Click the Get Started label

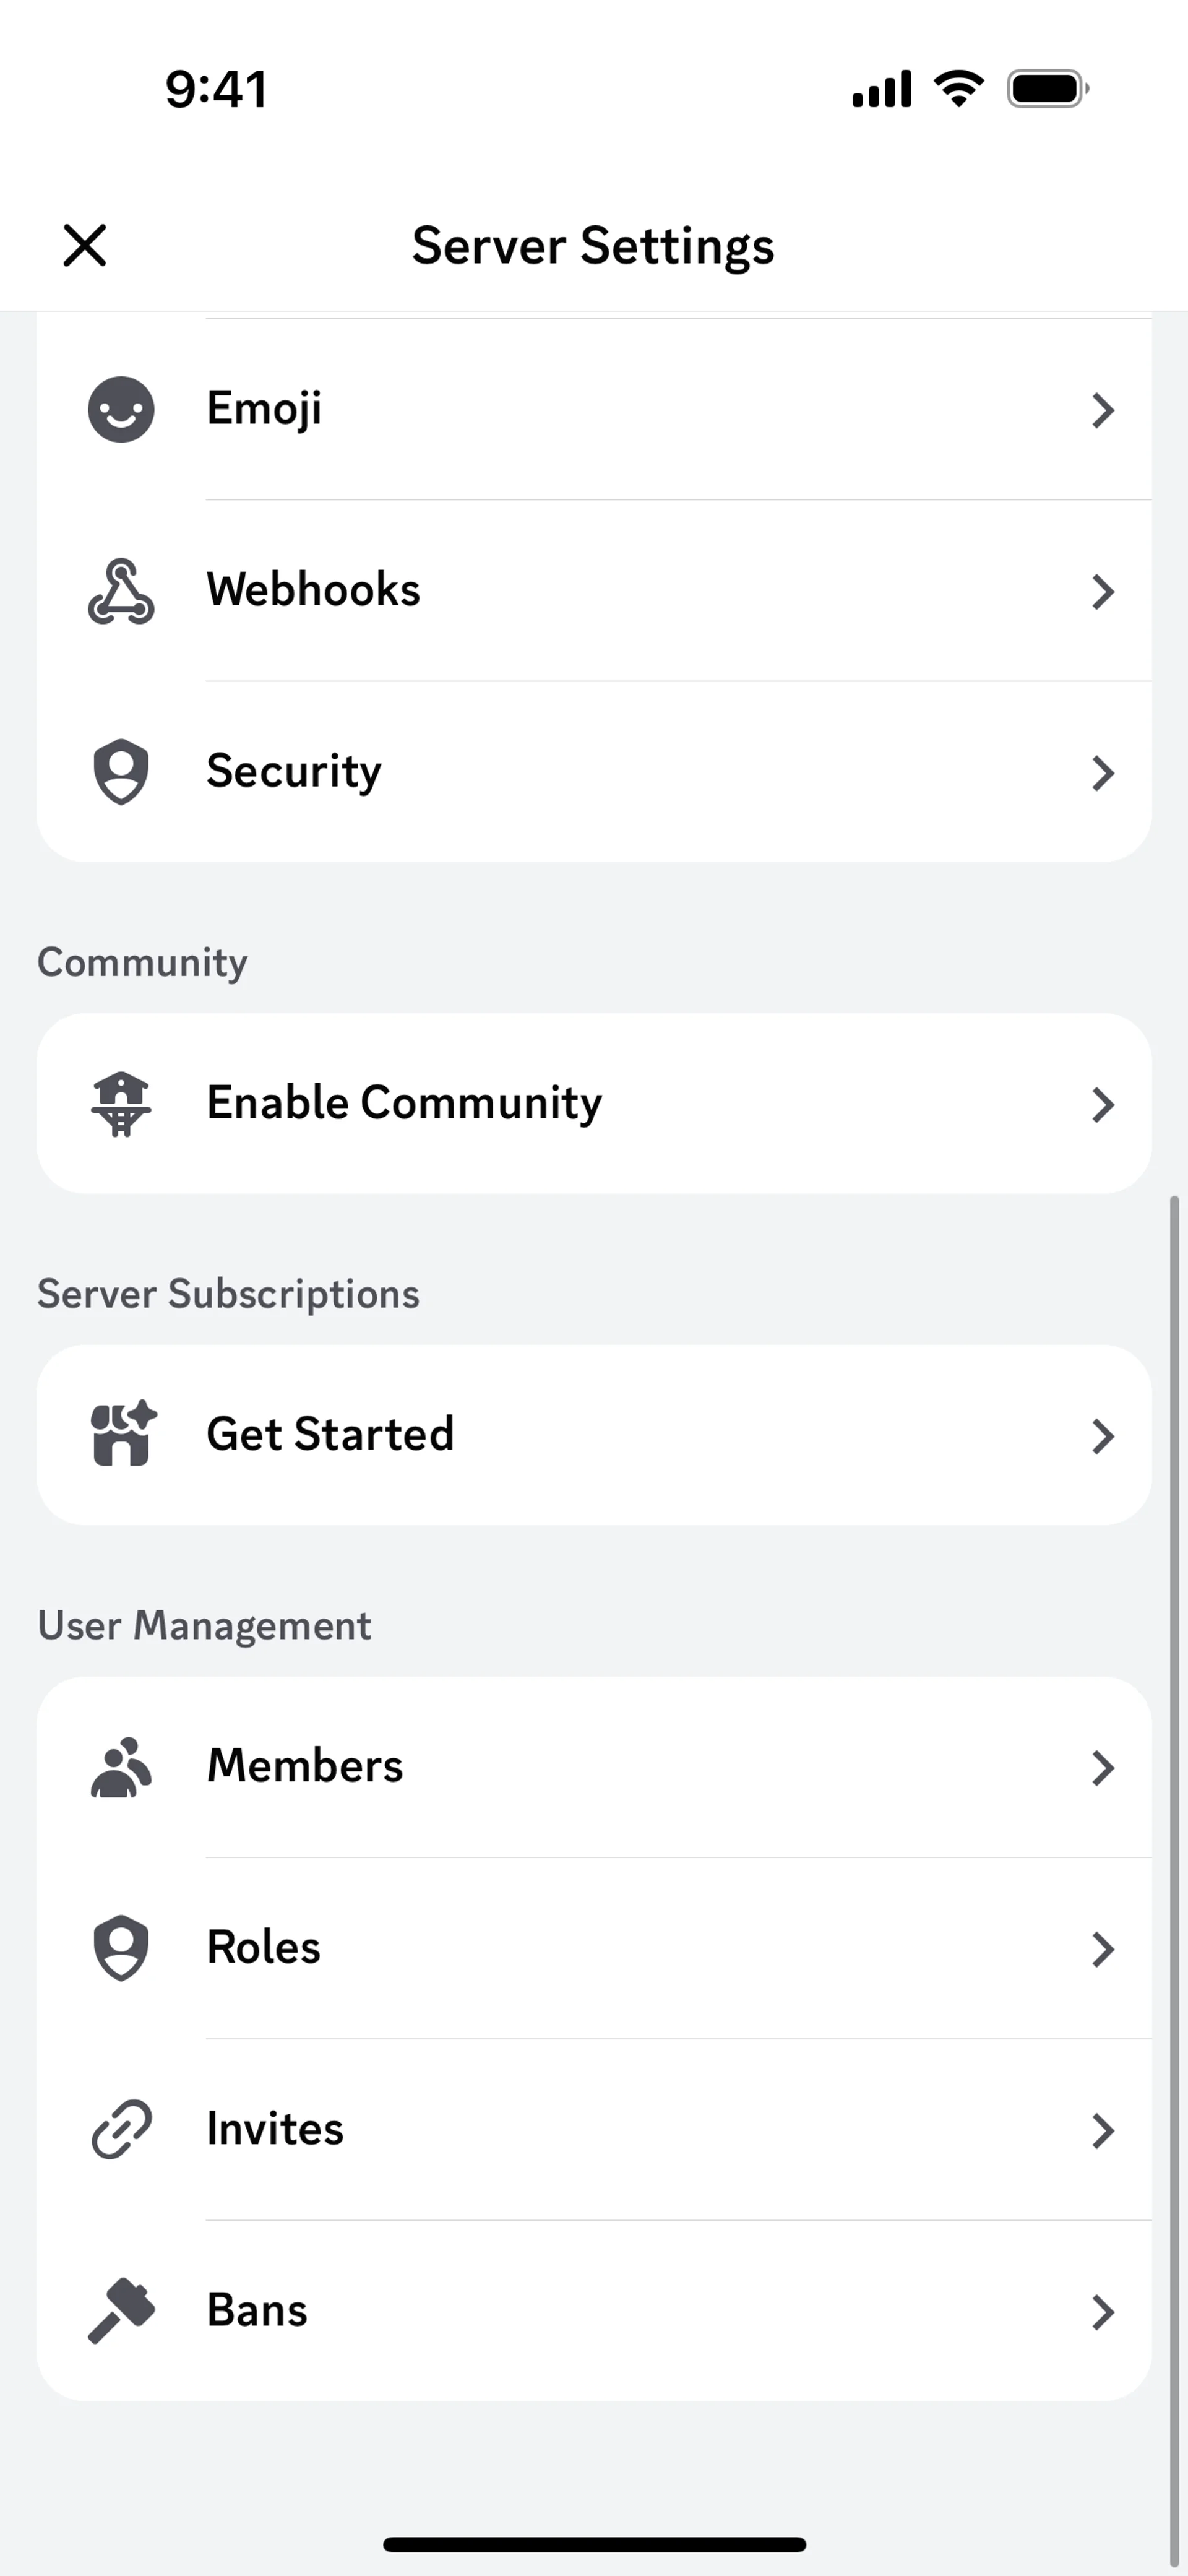(330, 1434)
